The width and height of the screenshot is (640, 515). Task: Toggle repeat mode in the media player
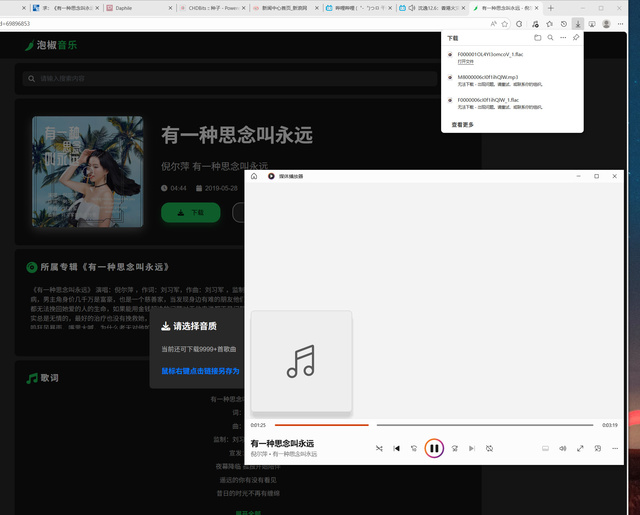coord(489,449)
